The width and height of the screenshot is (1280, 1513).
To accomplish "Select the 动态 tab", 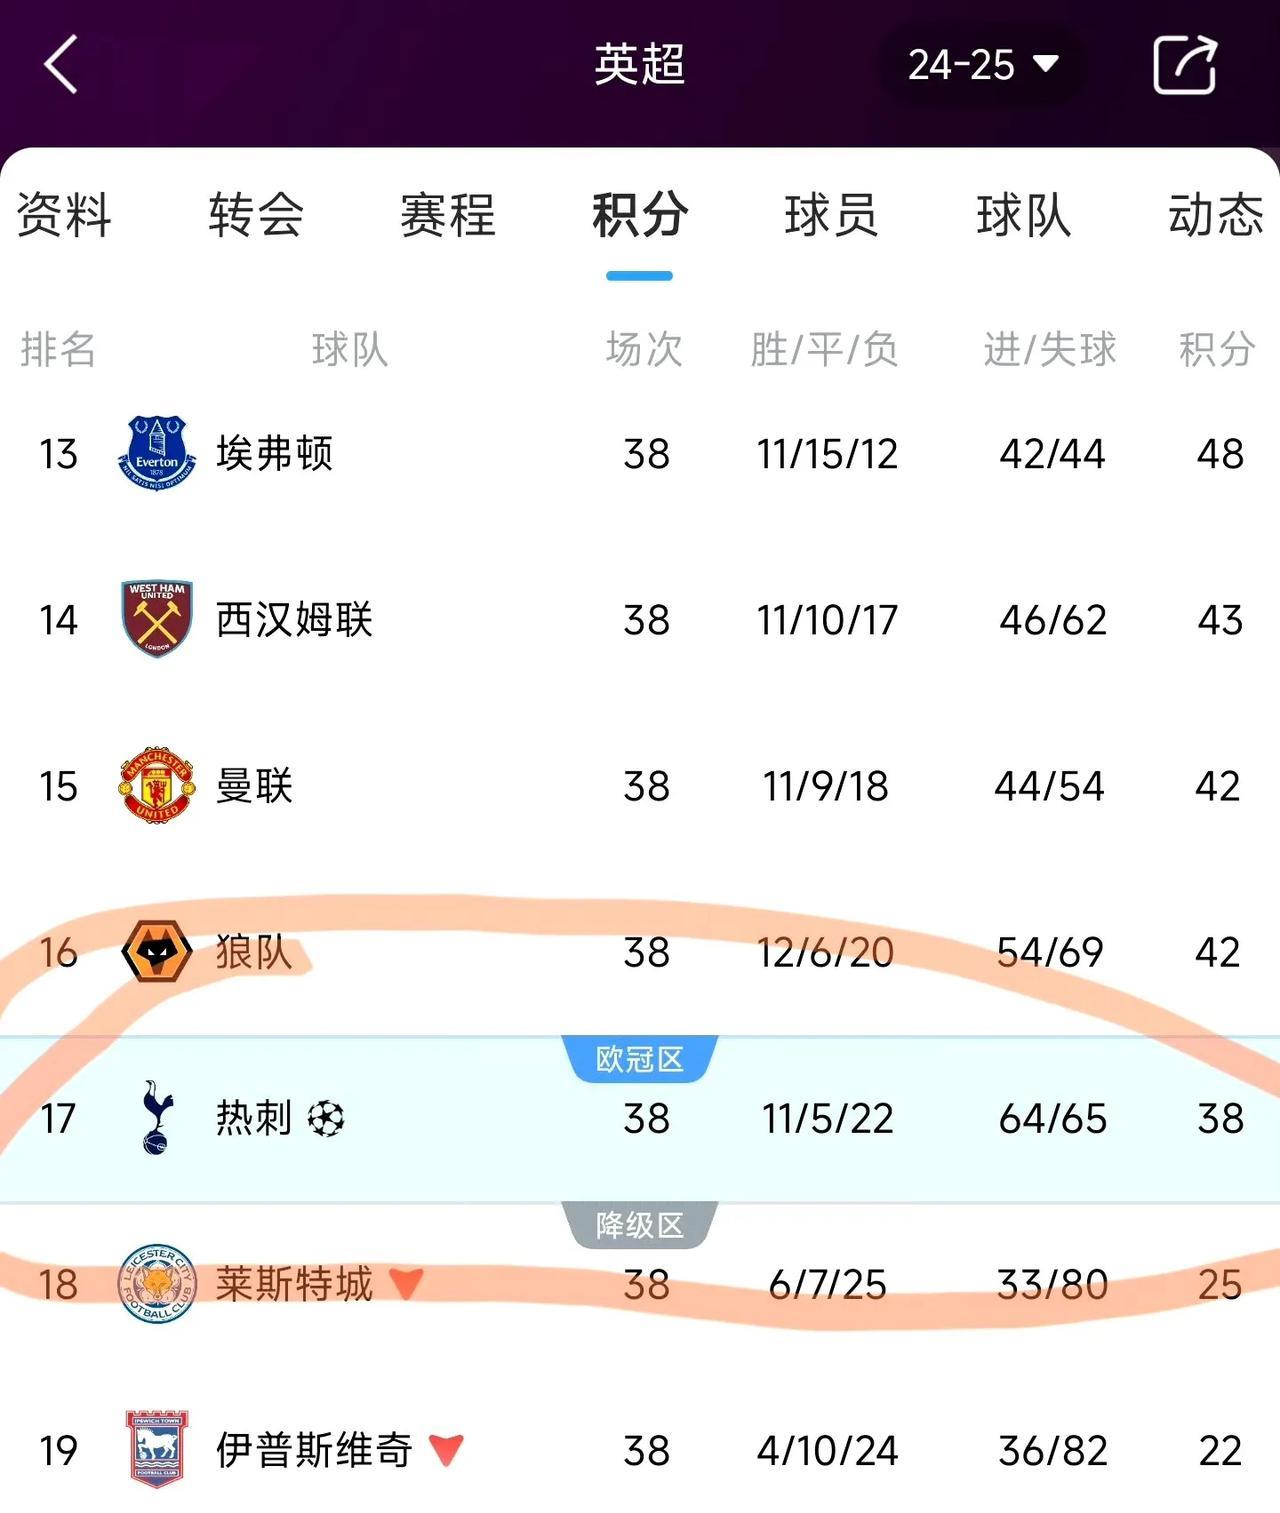I will tap(1216, 215).
